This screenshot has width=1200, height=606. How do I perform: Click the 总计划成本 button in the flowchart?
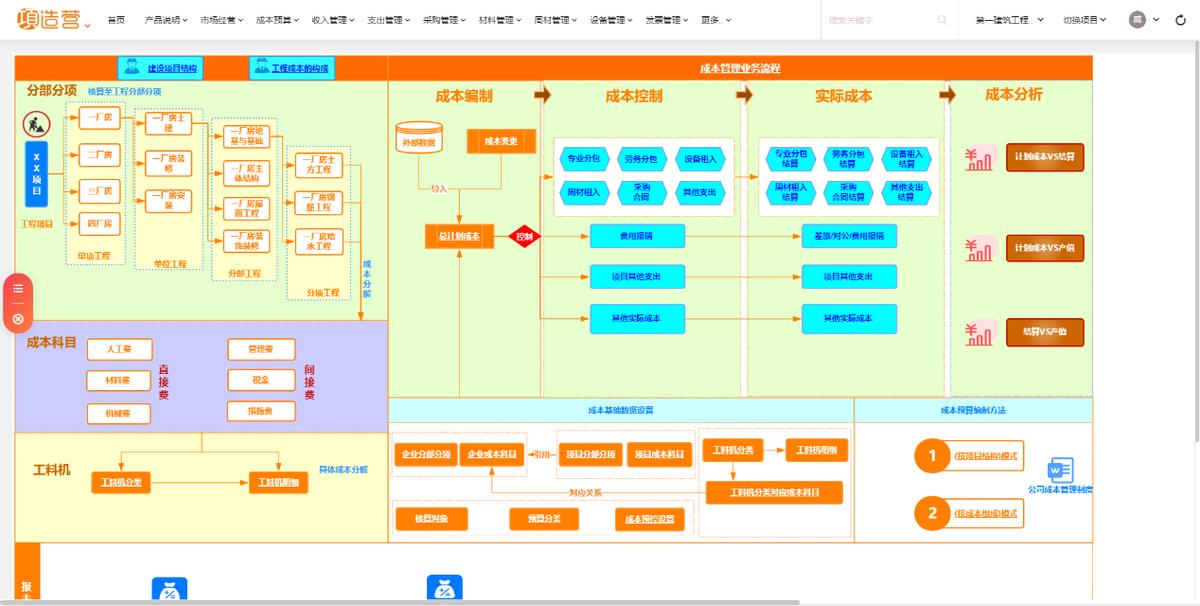pyautogui.click(x=461, y=237)
